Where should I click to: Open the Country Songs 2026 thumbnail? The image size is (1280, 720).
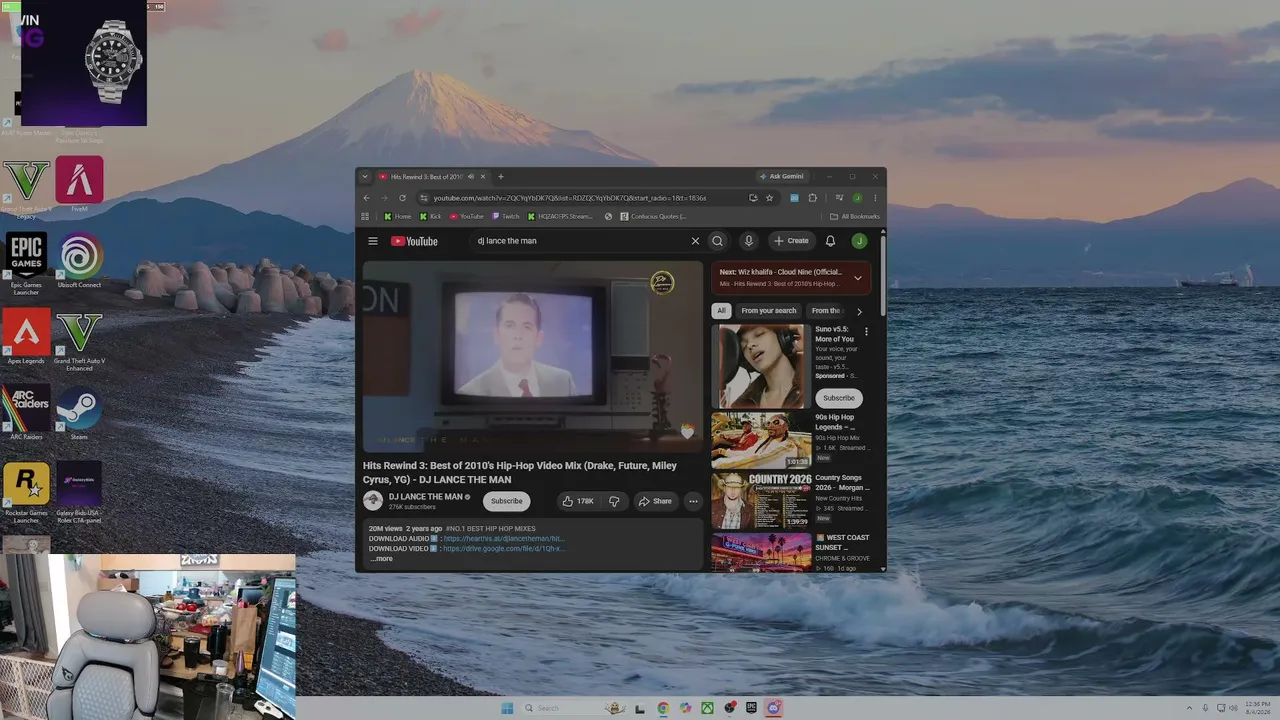[x=761, y=501]
